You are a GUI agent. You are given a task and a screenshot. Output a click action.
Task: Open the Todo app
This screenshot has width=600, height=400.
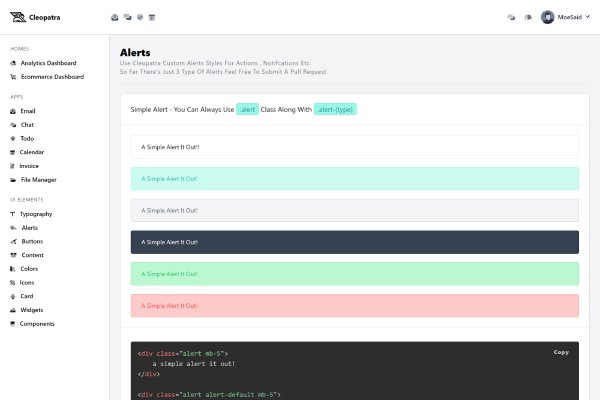point(27,139)
